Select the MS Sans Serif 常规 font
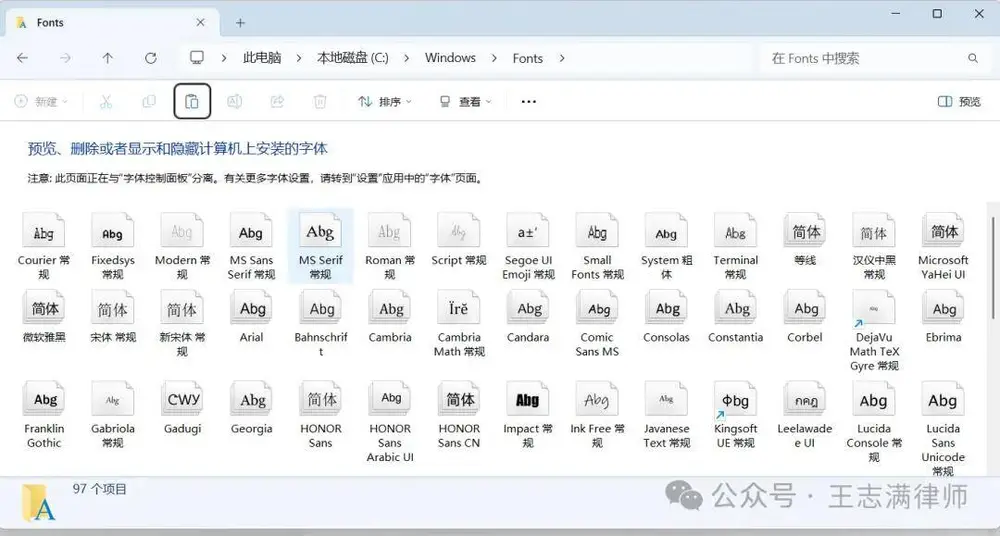Image resolution: width=1000 pixels, height=536 pixels. point(251,246)
